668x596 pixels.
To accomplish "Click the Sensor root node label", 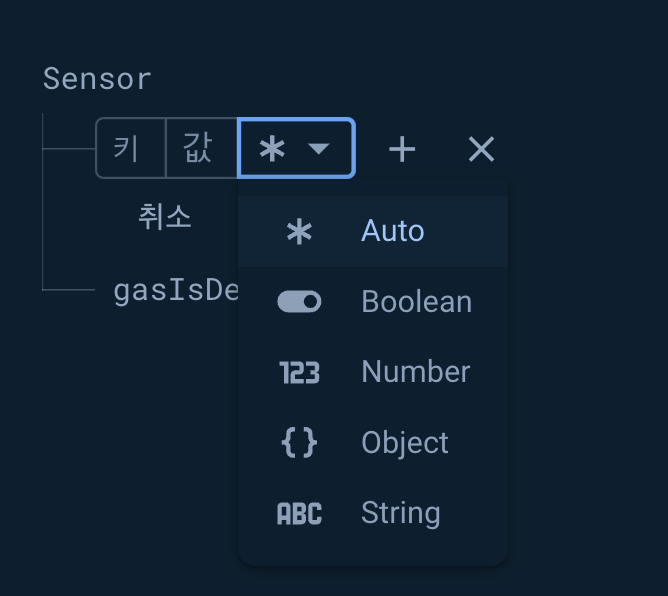I will pos(97,79).
